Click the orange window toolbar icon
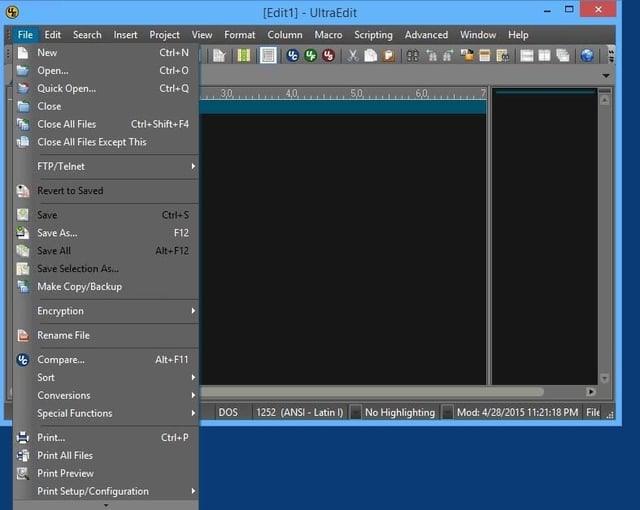 click(x=484, y=55)
